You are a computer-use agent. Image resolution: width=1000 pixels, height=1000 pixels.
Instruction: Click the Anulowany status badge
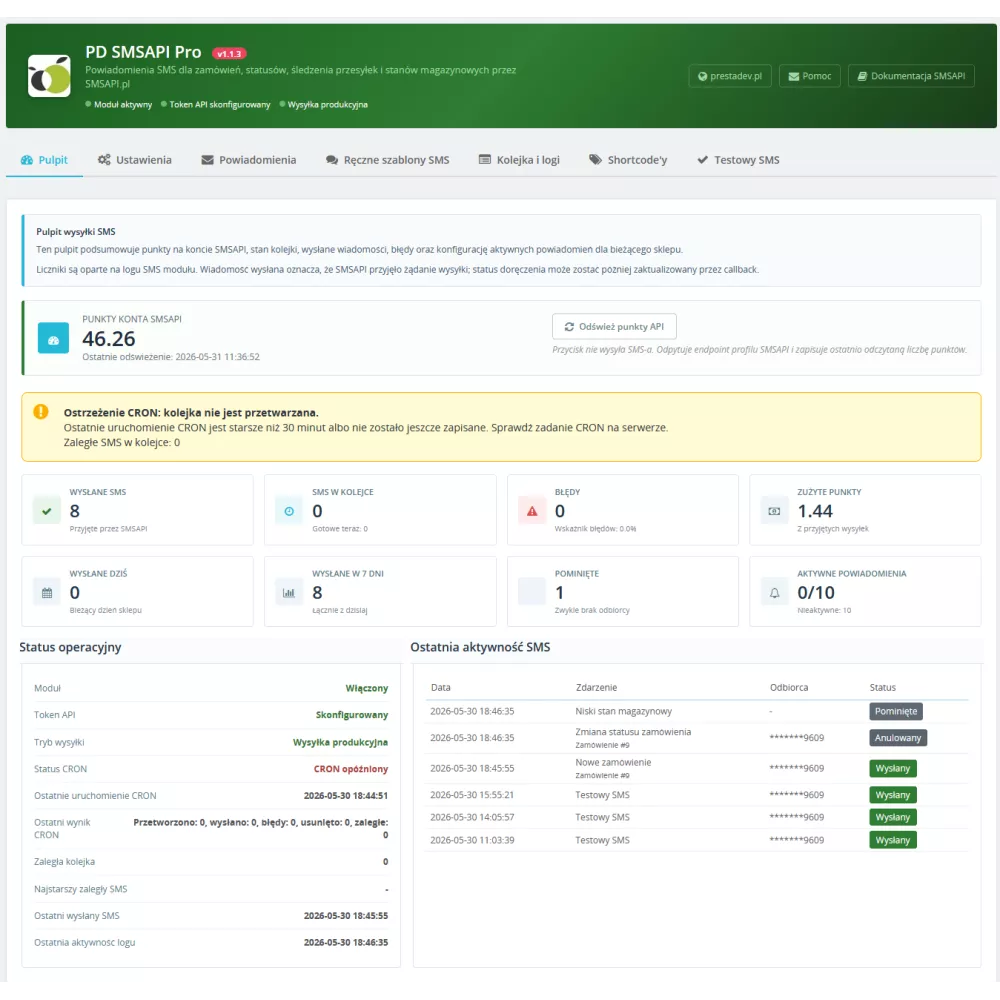898,738
